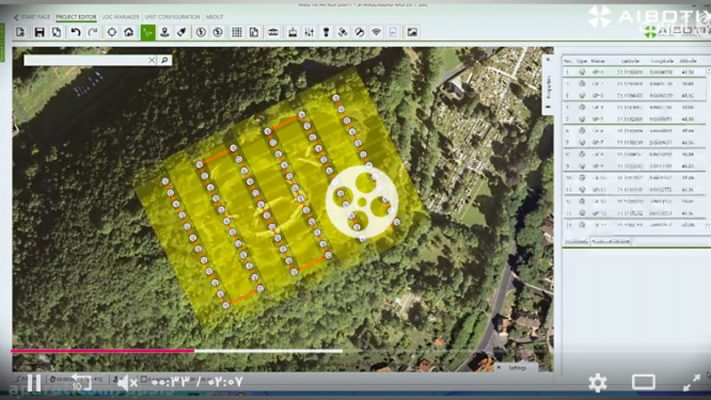Toggle the green highlighted waypoint path tool

click(x=148, y=32)
